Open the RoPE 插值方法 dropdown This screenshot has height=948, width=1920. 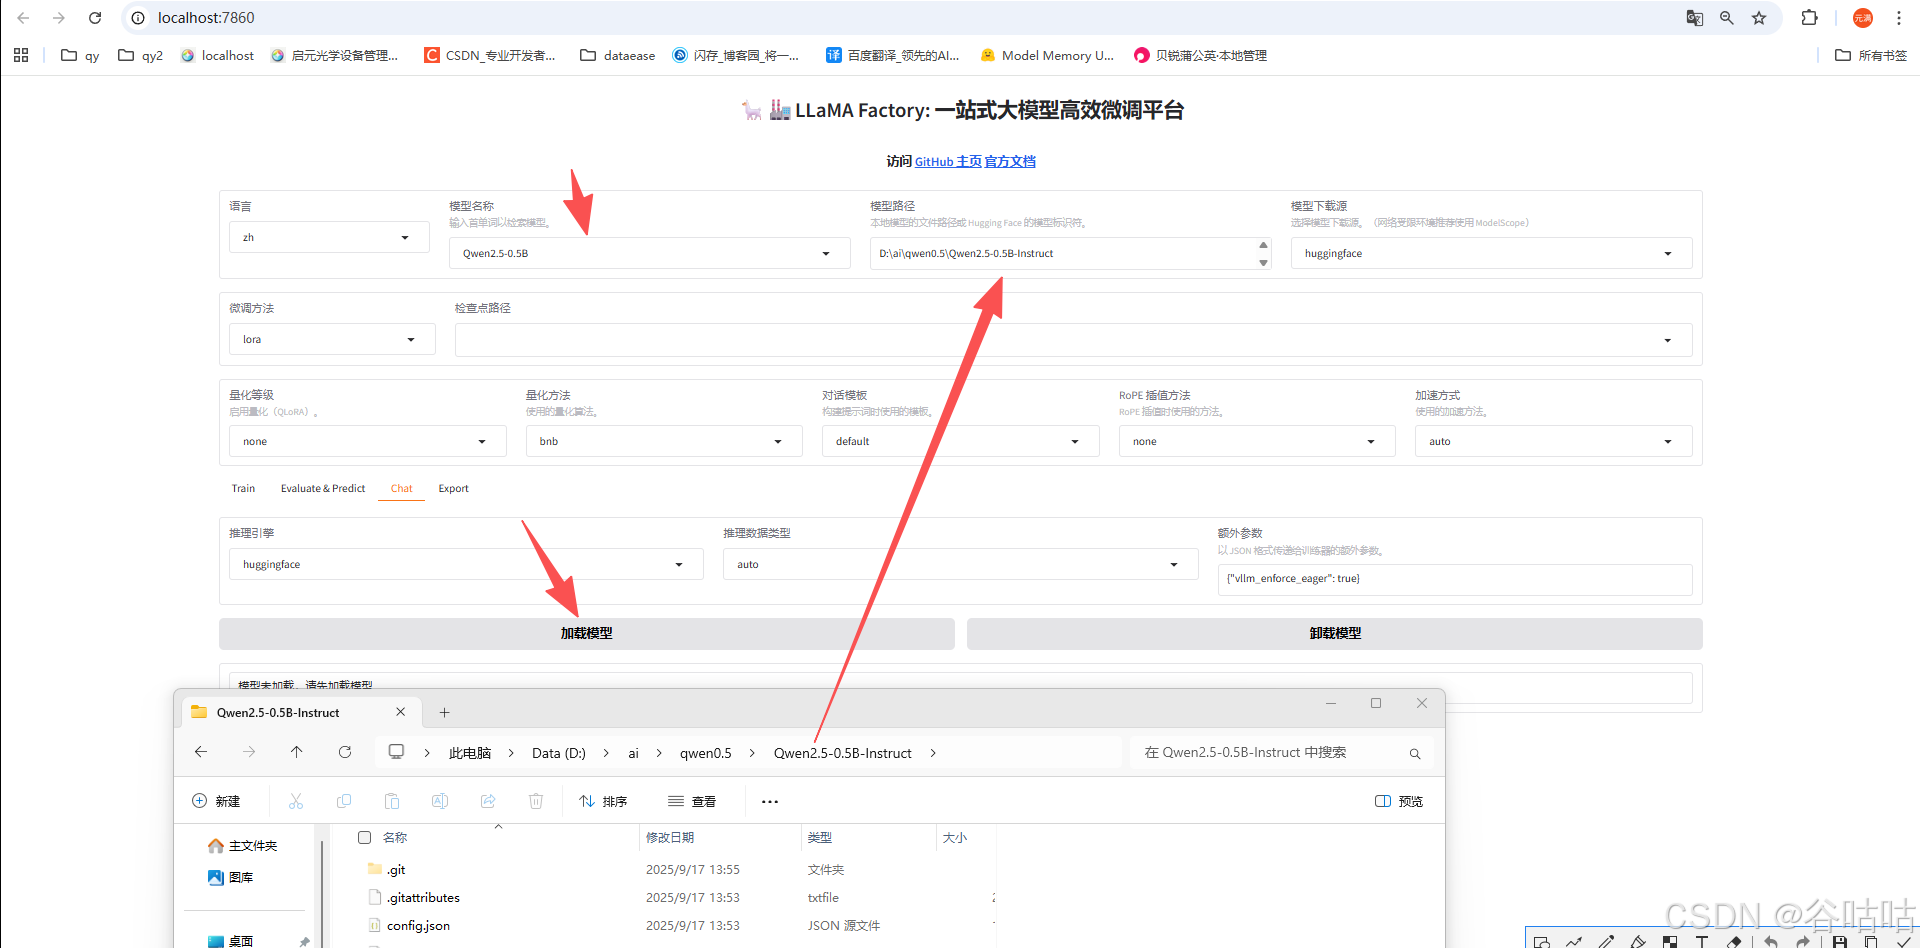[1257, 441]
